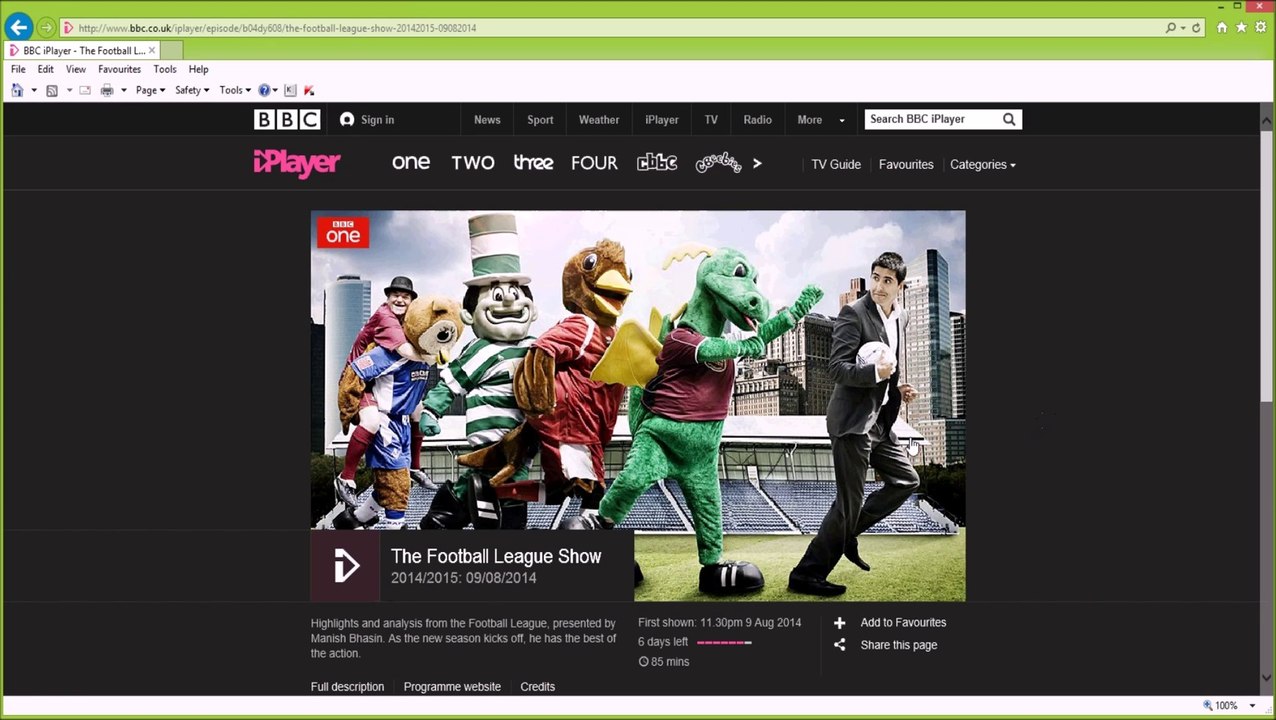This screenshot has height=720, width=1276.
Task: Expand the More dropdown in BBC bar
Action: click(820, 119)
